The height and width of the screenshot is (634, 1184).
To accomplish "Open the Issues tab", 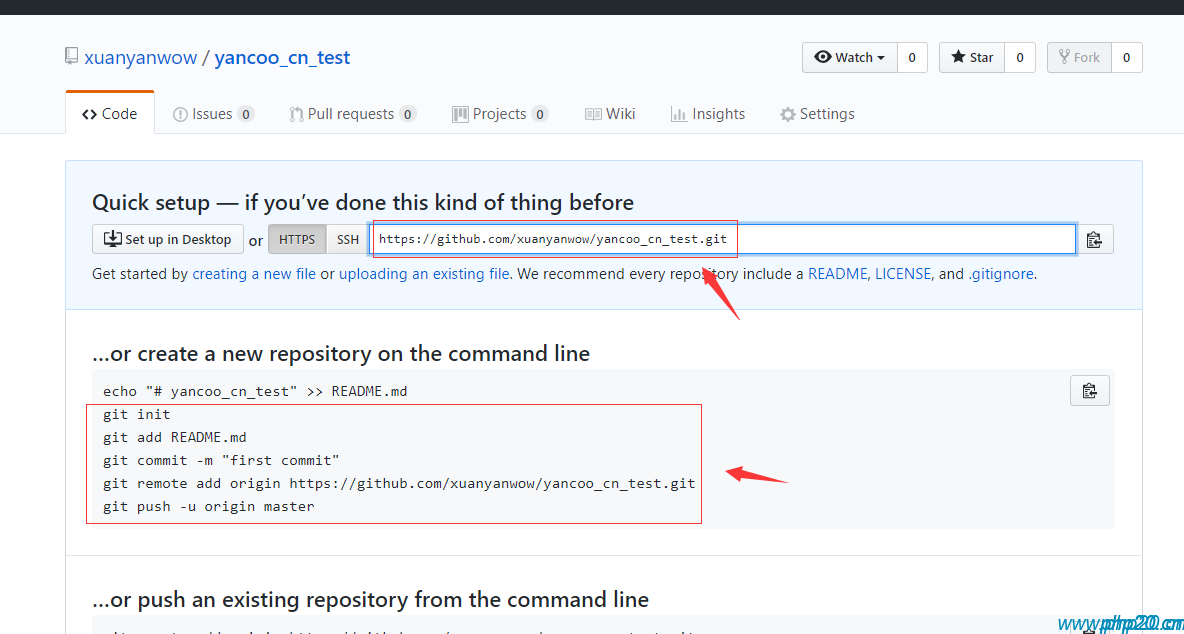I will pyautogui.click(x=214, y=114).
